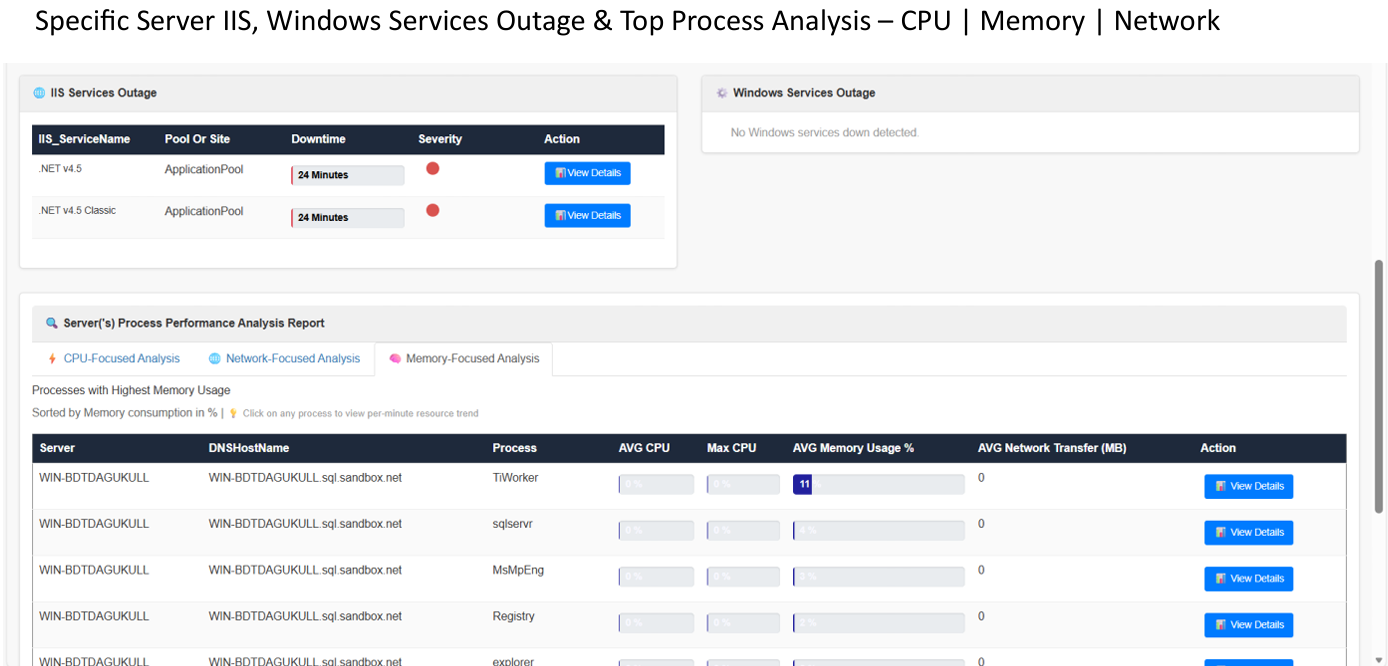1388x666 pixels.
Task: Click the chart icon inside TiWorker's View Details button
Action: [x=1221, y=486]
